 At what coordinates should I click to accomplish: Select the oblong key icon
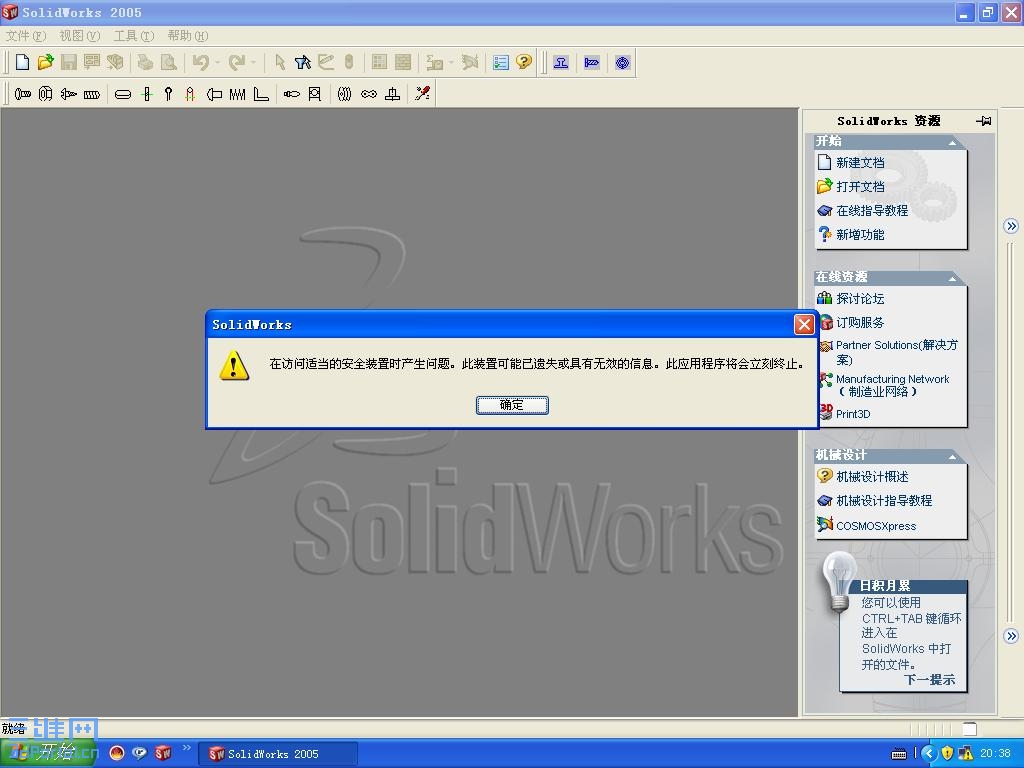click(x=123, y=94)
